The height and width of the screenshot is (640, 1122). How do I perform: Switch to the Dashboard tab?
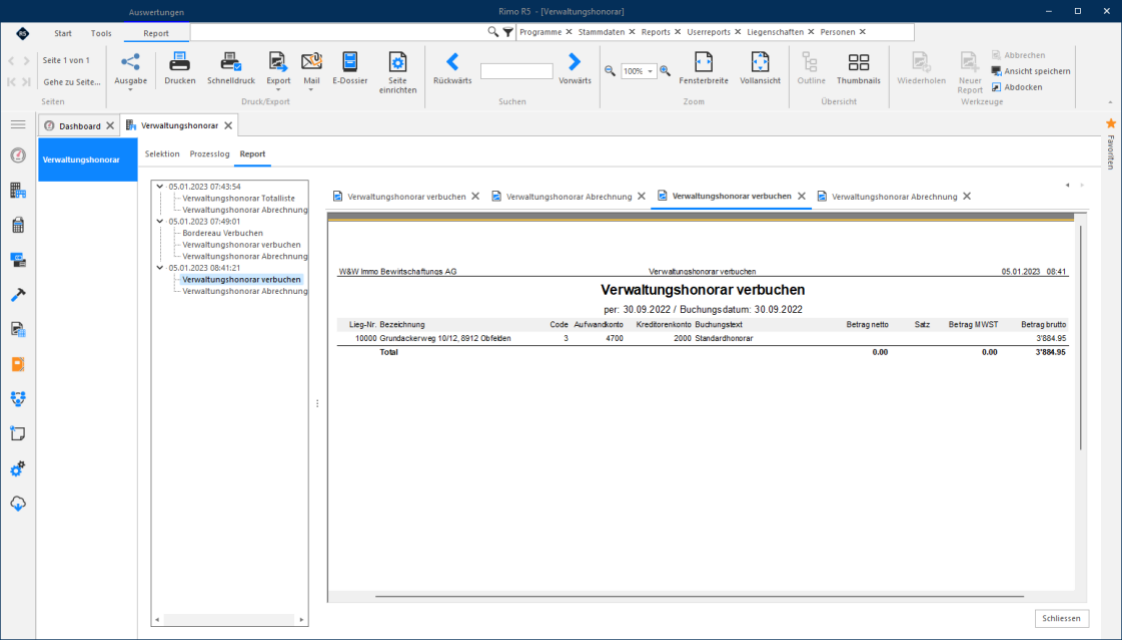point(79,126)
